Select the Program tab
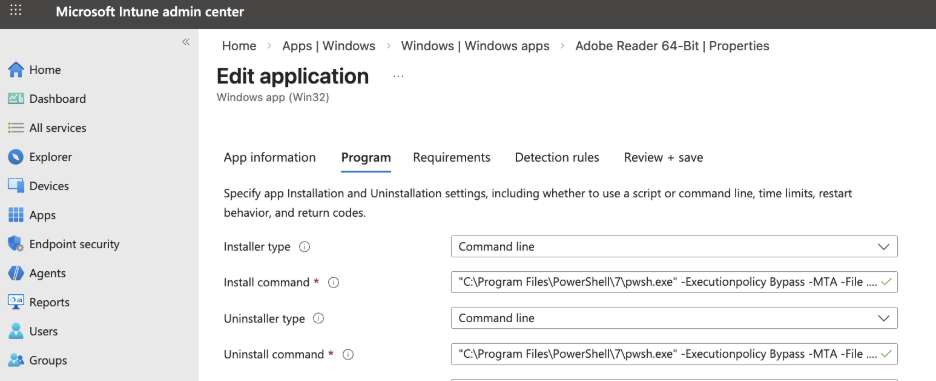This screenshot has height=381, width=936. pyautogui.click(x=366, y=158)
